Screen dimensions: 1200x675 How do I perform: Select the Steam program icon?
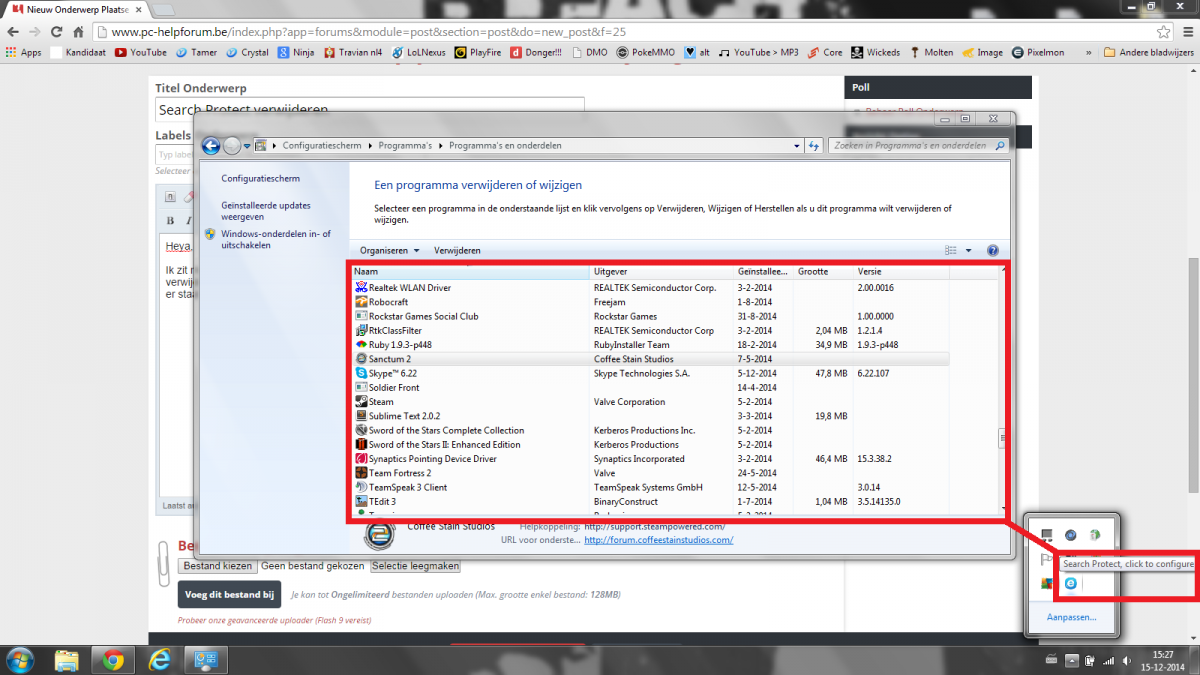pos(361,402)
